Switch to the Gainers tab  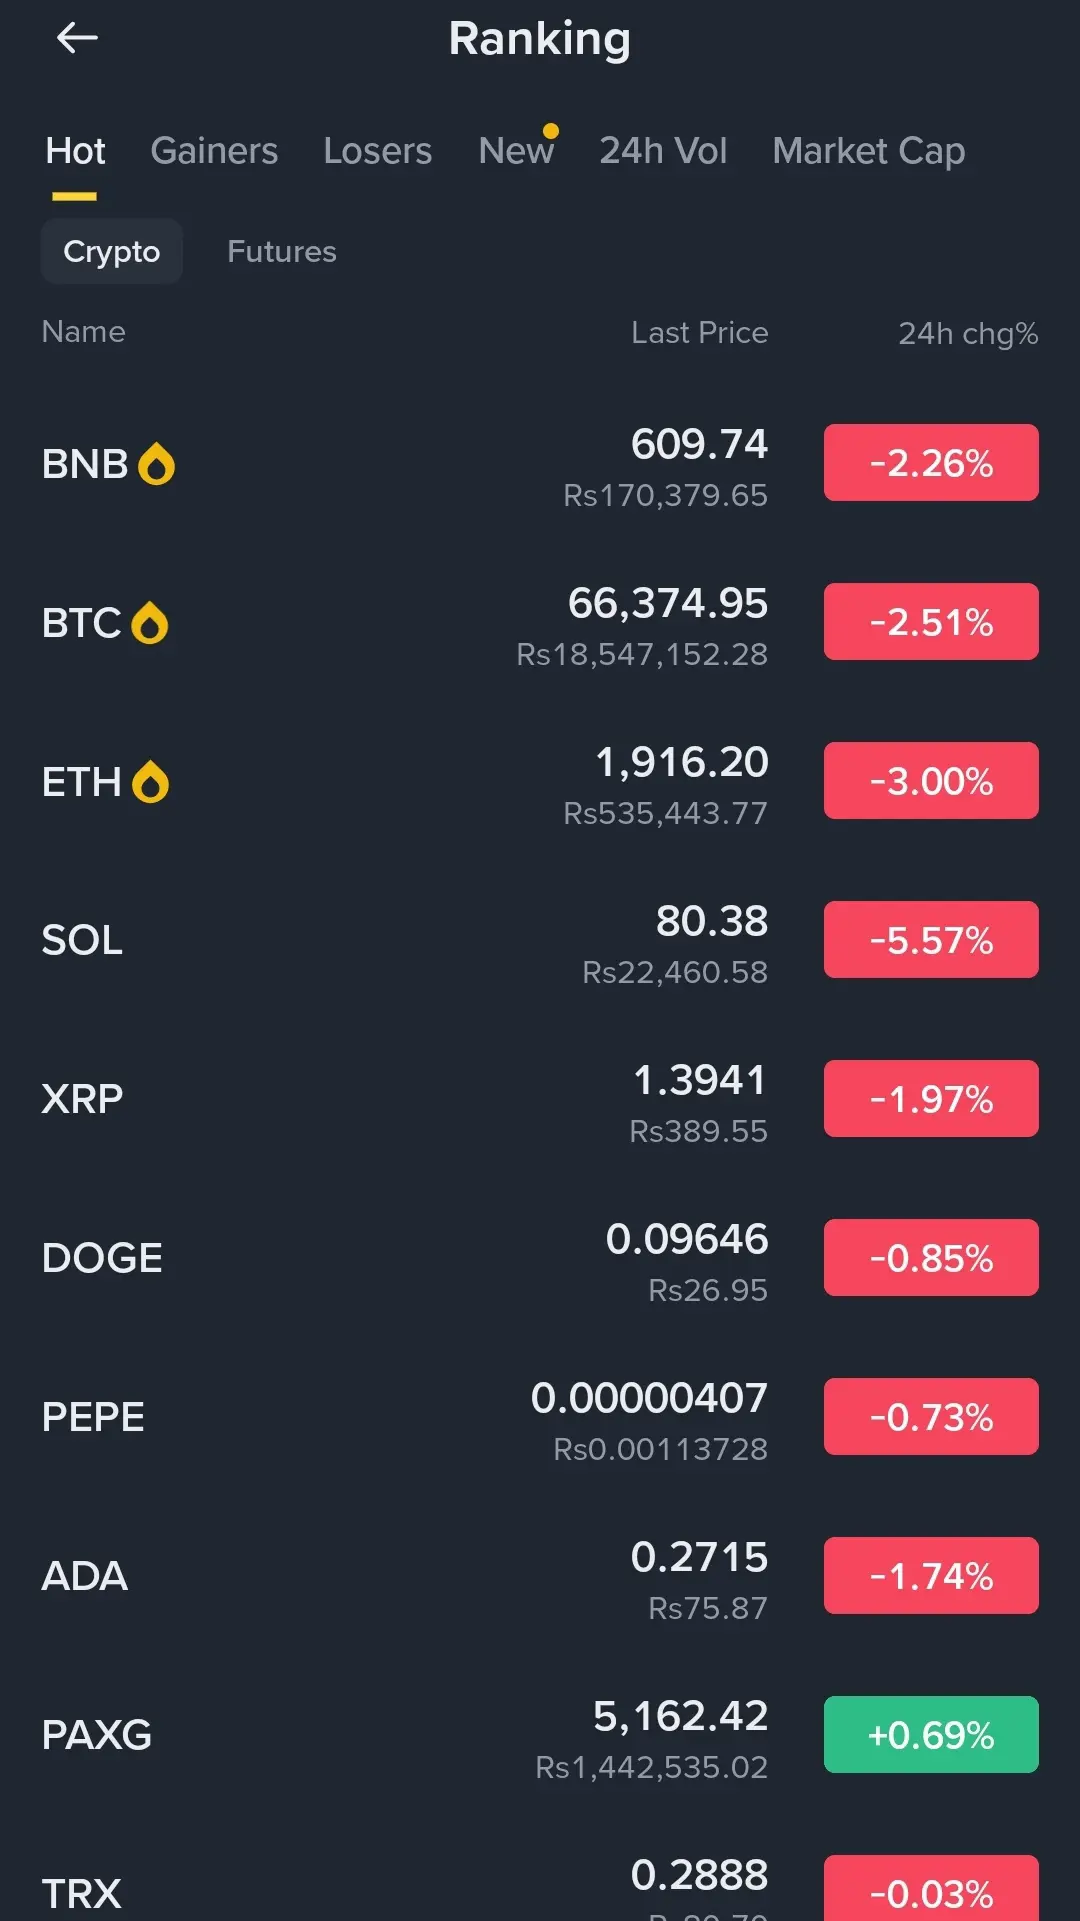click(214, 151)
